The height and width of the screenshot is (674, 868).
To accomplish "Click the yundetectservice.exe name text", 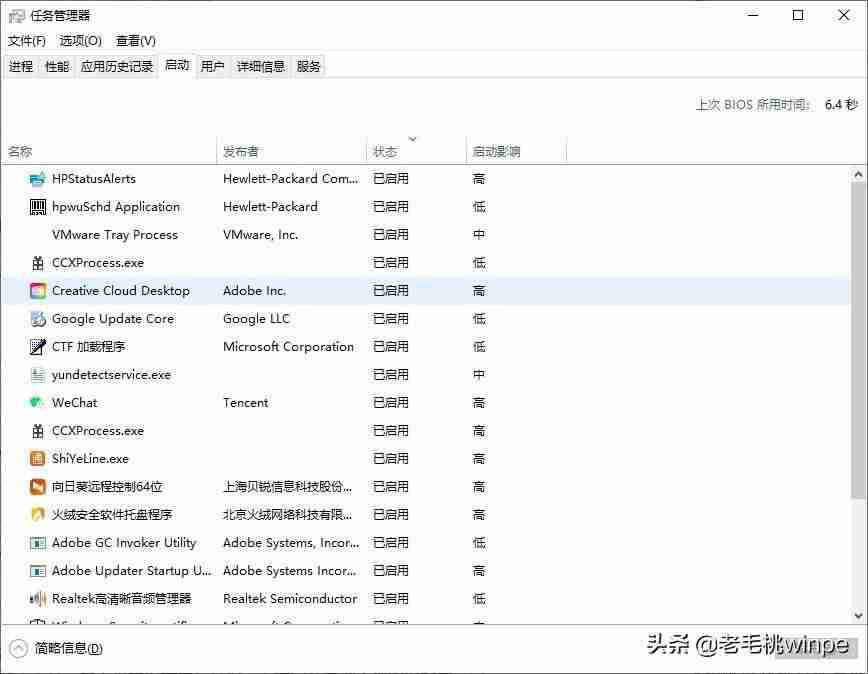I will coord(111,375).
